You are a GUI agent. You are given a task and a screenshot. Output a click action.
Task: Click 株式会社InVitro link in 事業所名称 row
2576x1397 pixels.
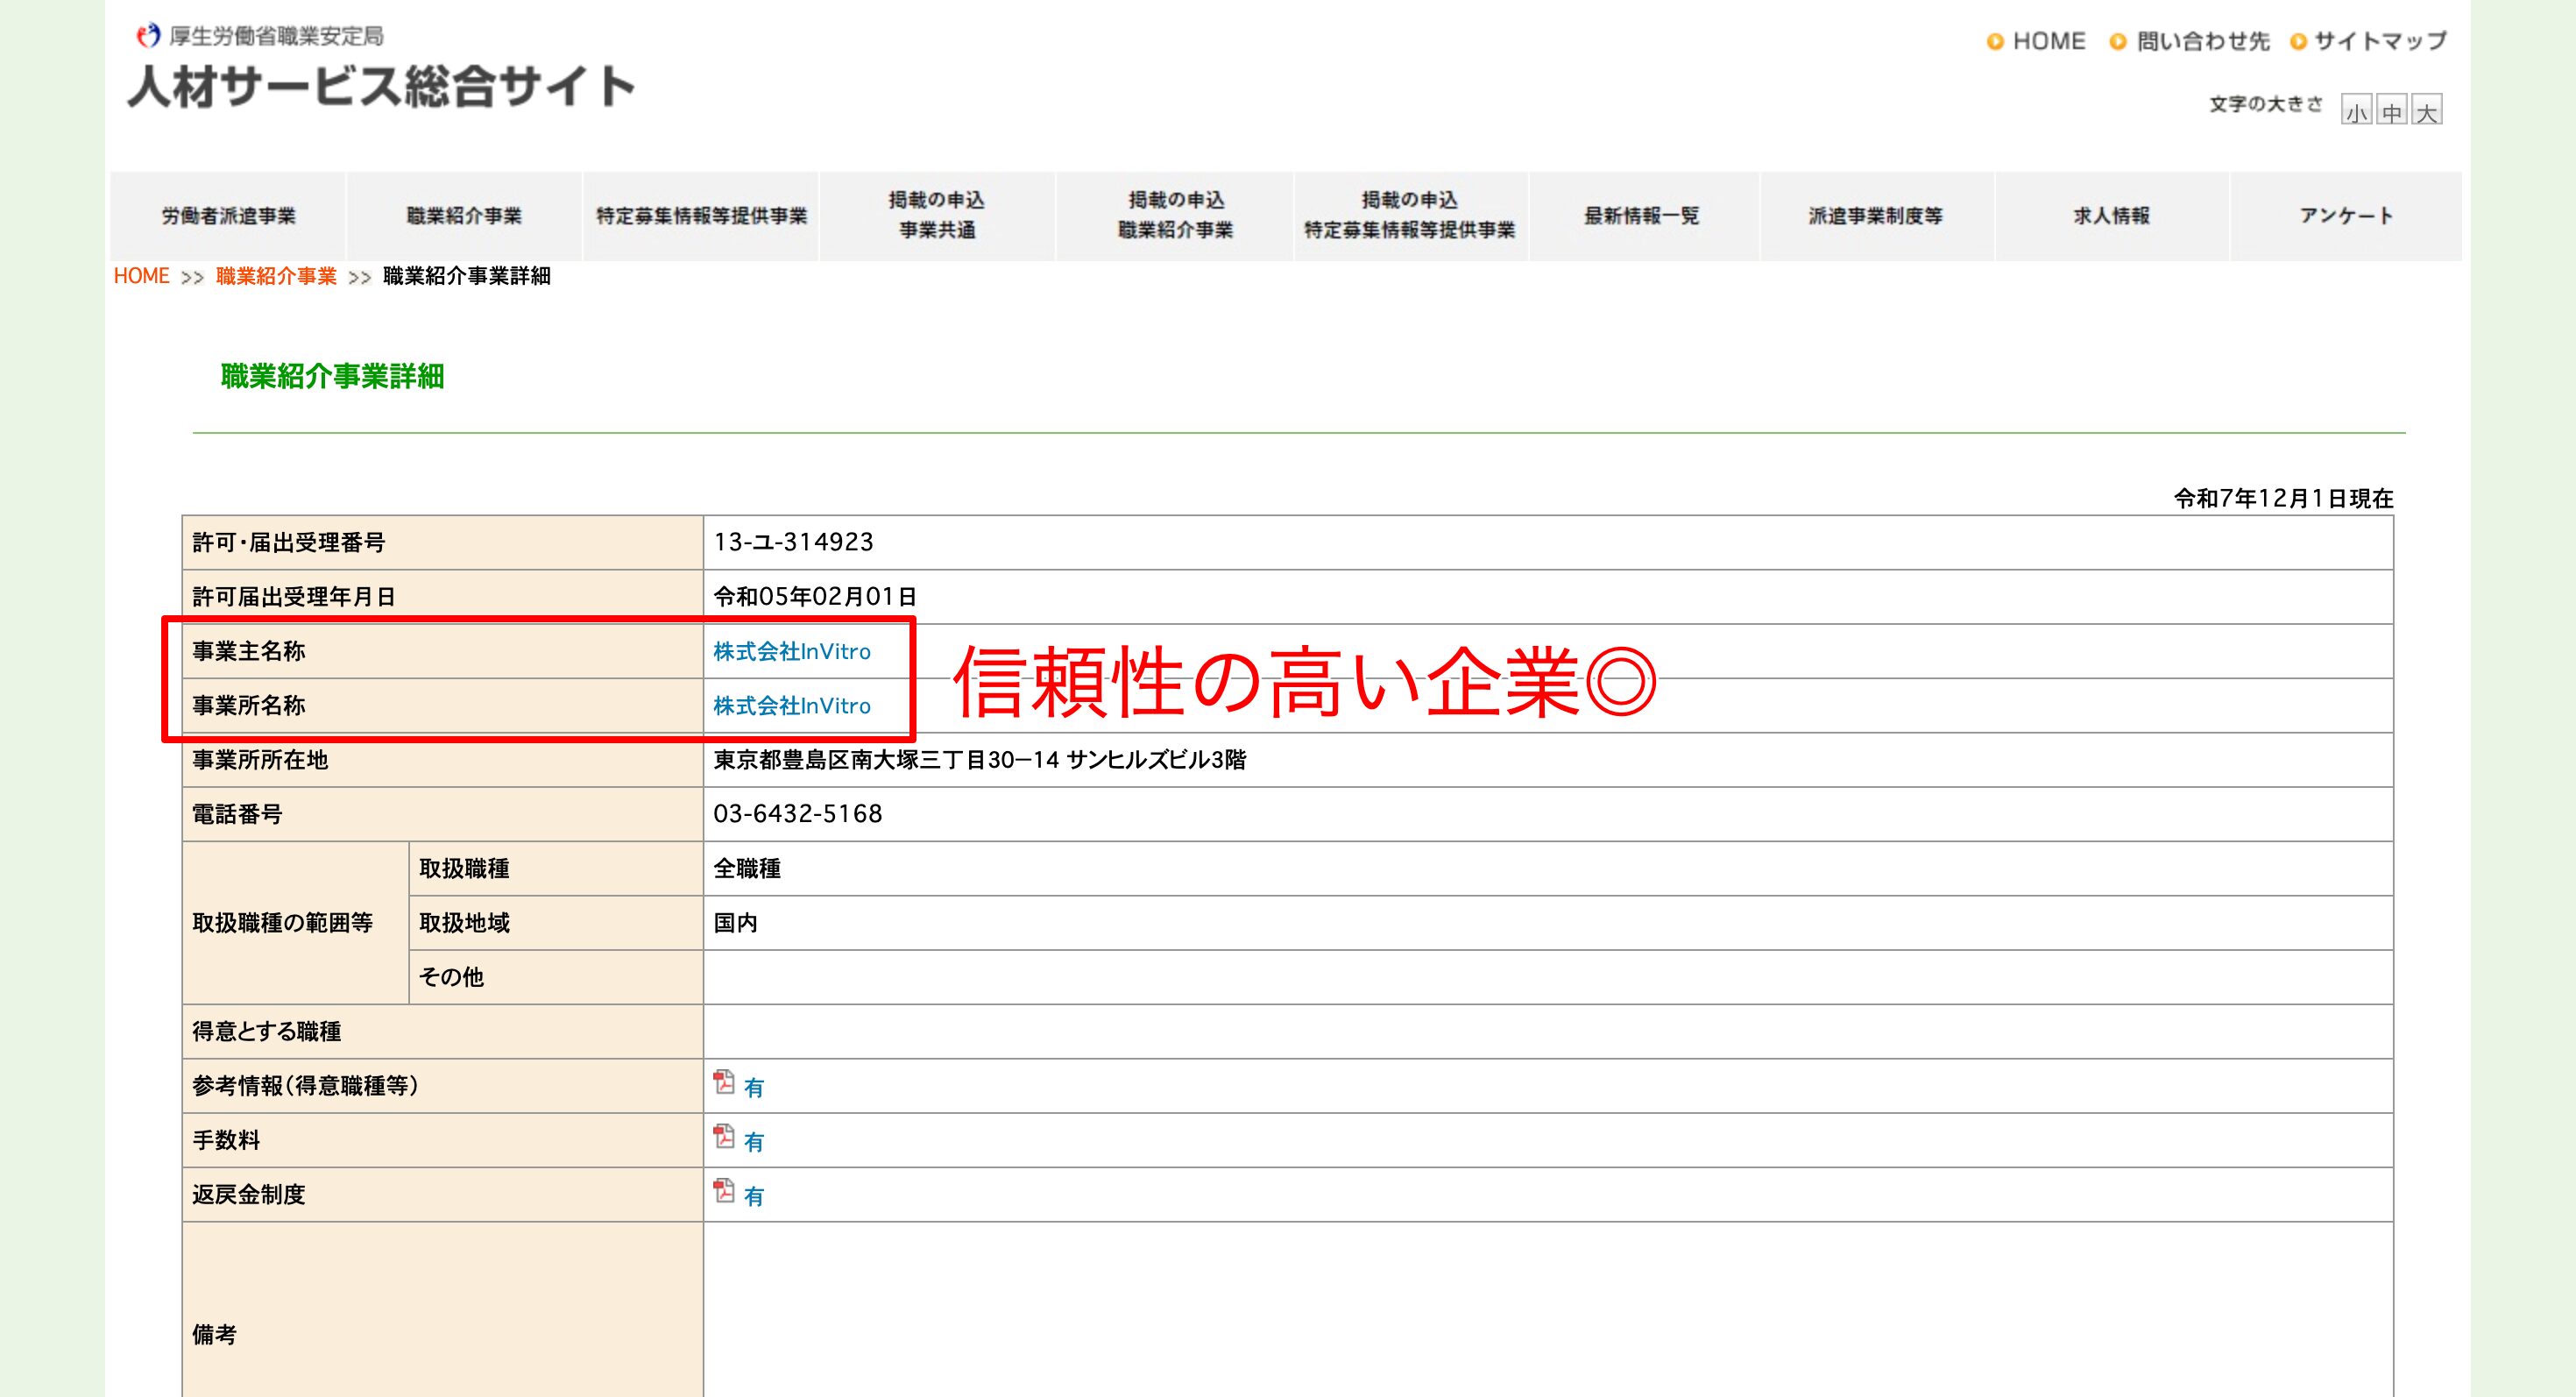click(792, 706)
